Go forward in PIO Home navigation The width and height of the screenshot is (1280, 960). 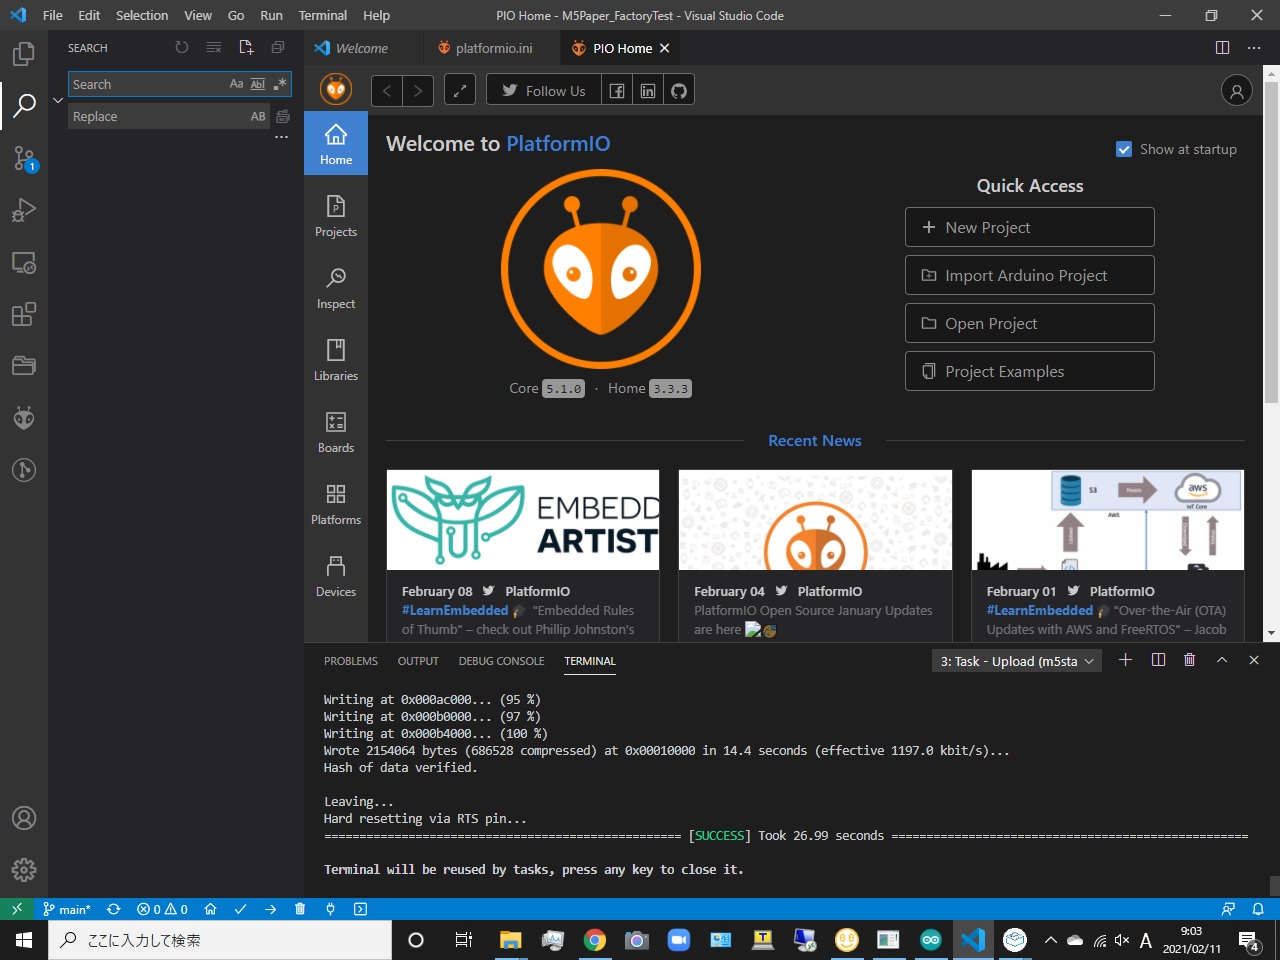(418, 91)
